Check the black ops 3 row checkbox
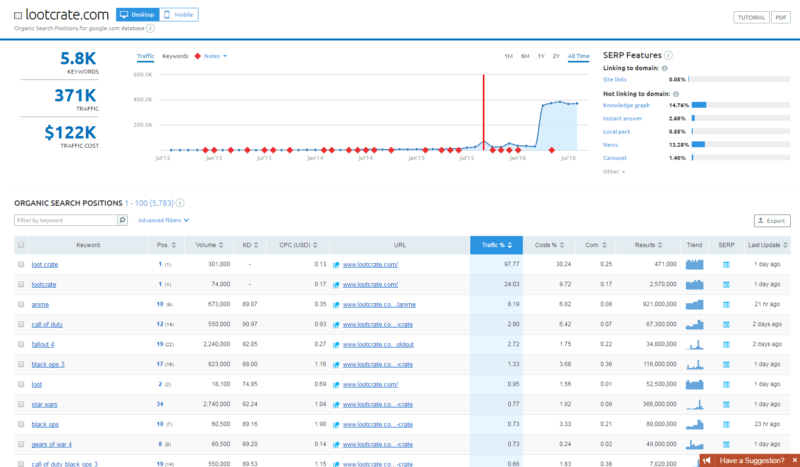This screenshot has height=467, width=800. coord(21,364)
